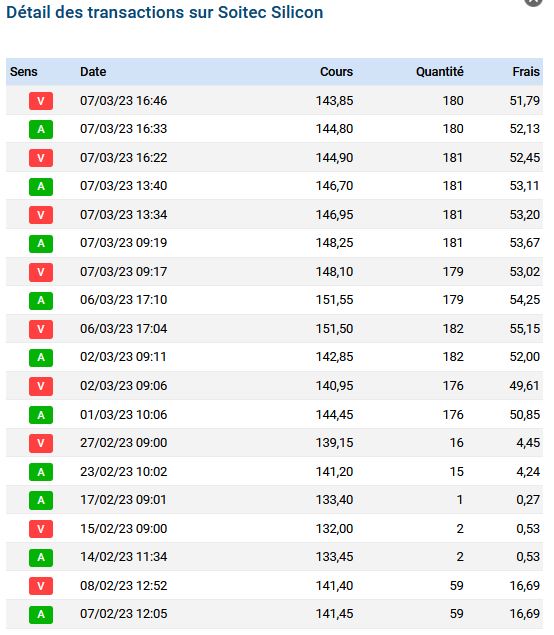554x635 pixels.
Task: Click the Cours column header
Action: coord(337,72)
